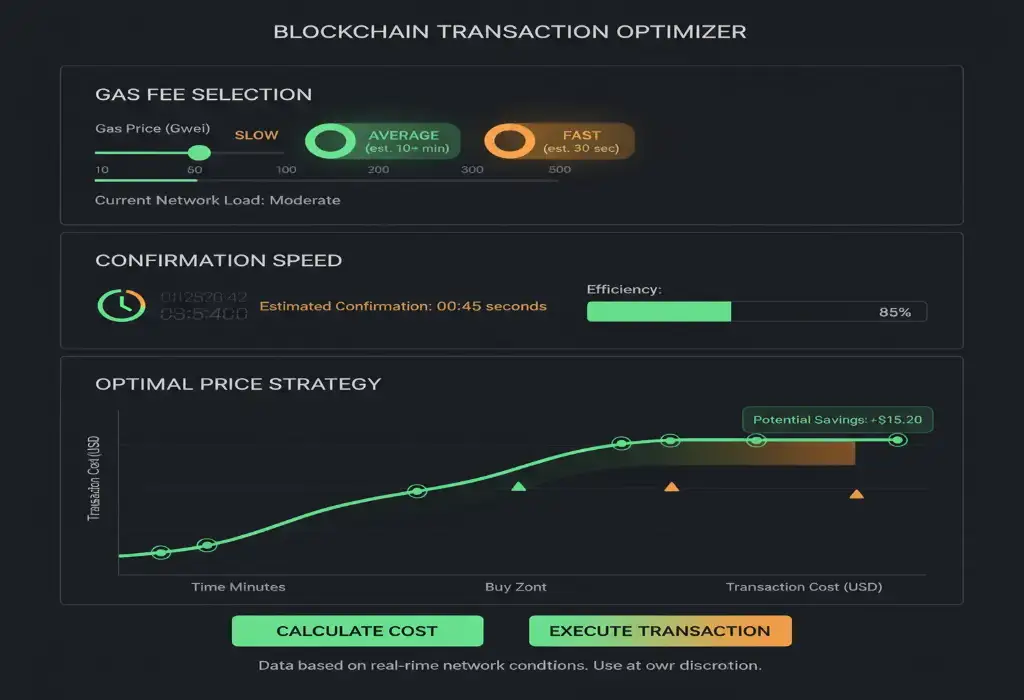
Task: Select the first data point on the cost curve
Action: (160, 551)
